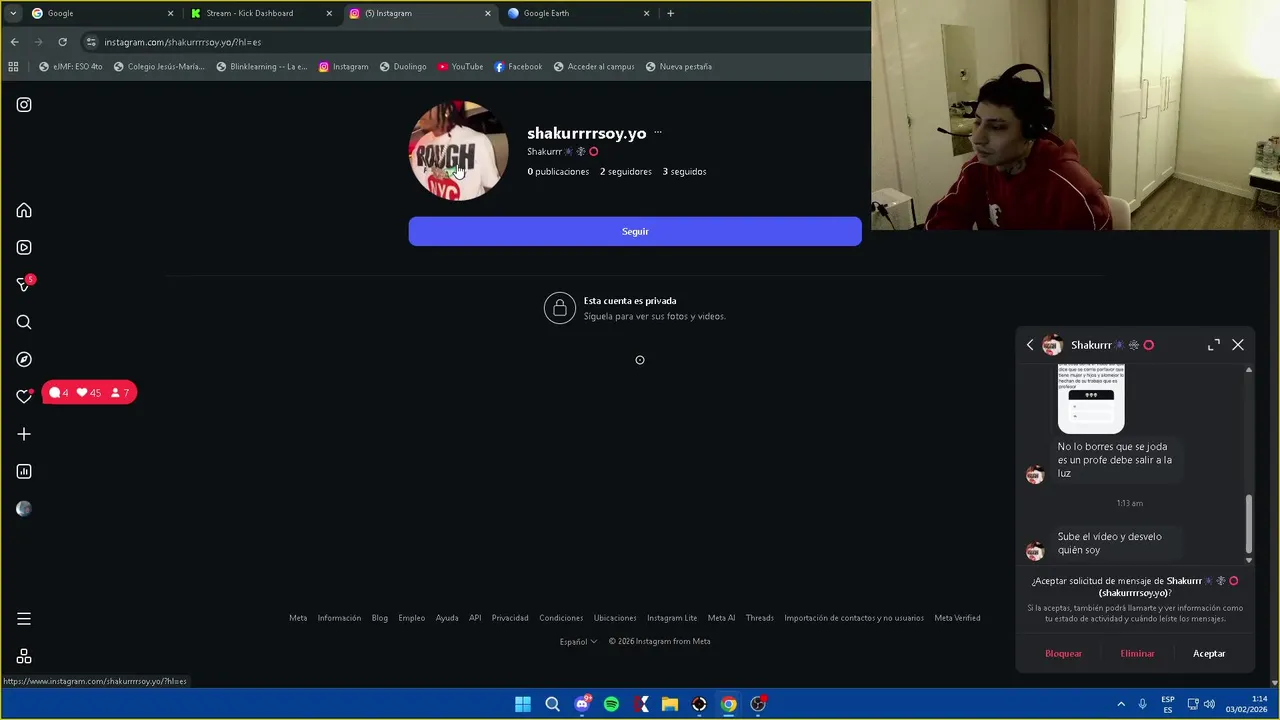This screenshot has width=1280, height=720.
Task: Open the Duolingo bookmark
Action: pos(403,67)
